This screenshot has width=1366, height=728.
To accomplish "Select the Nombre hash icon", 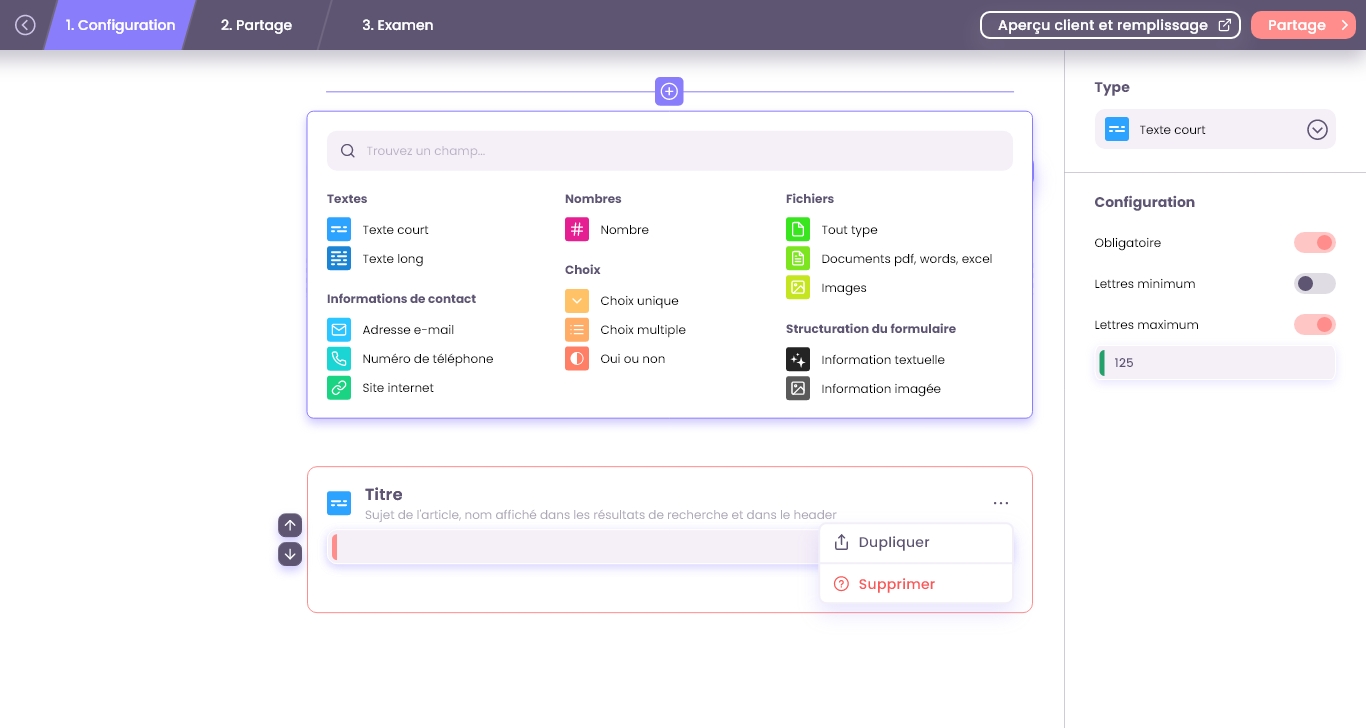I will [577, 230].
